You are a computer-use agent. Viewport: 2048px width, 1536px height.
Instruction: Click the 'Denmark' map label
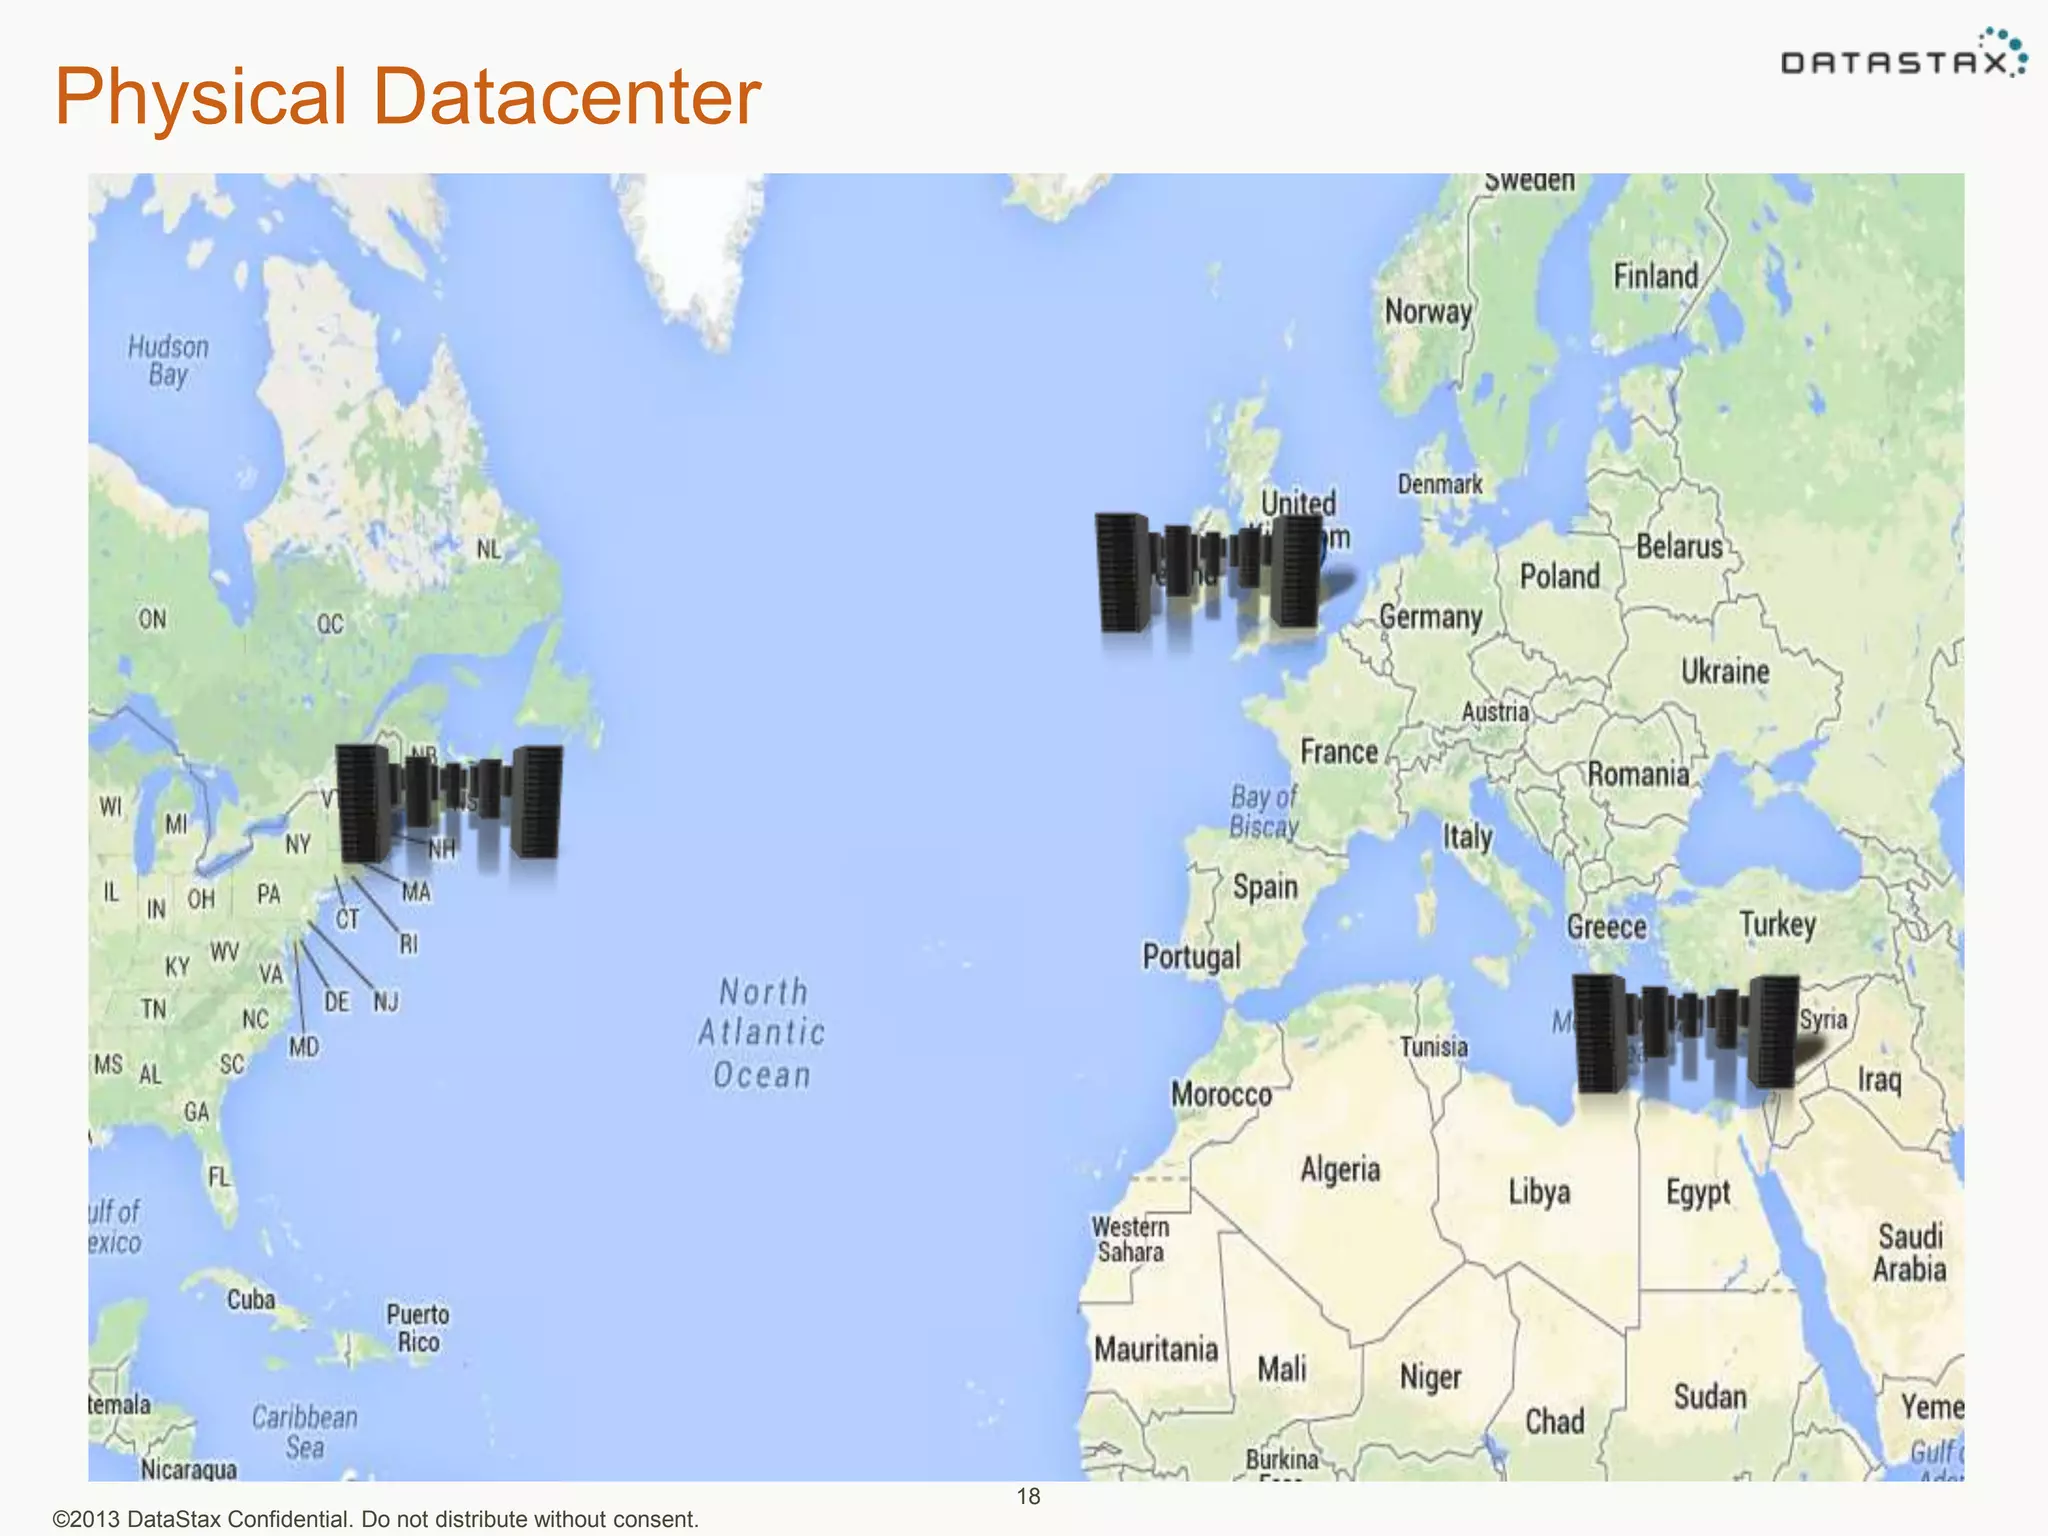tap(1440, 484)
